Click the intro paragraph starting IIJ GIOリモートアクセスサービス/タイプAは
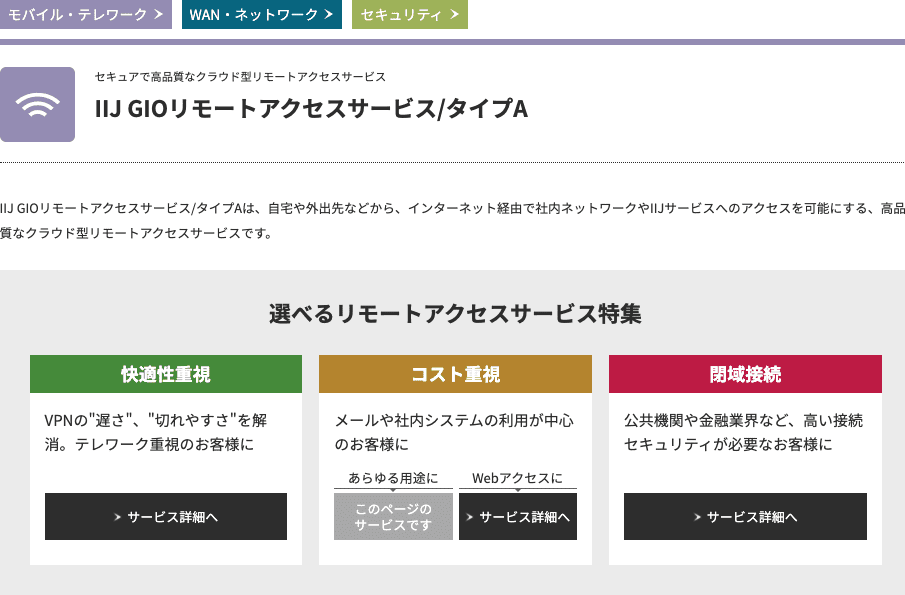The width and height of the screenshot is (905, 595). pyautogui.click(x=452, y=220)
